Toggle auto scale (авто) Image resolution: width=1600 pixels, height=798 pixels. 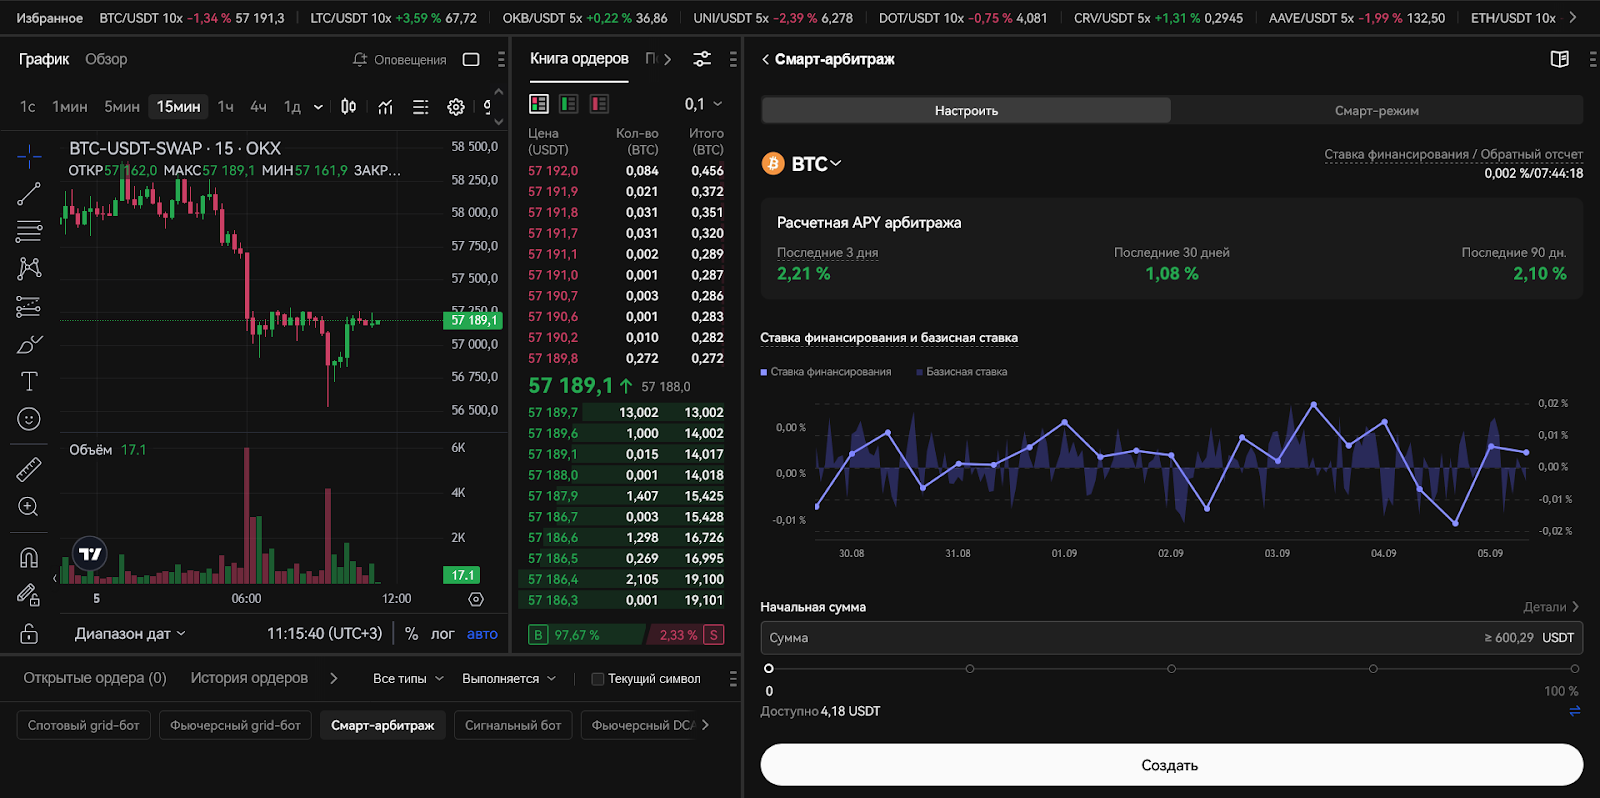click(x=482, y=634)
